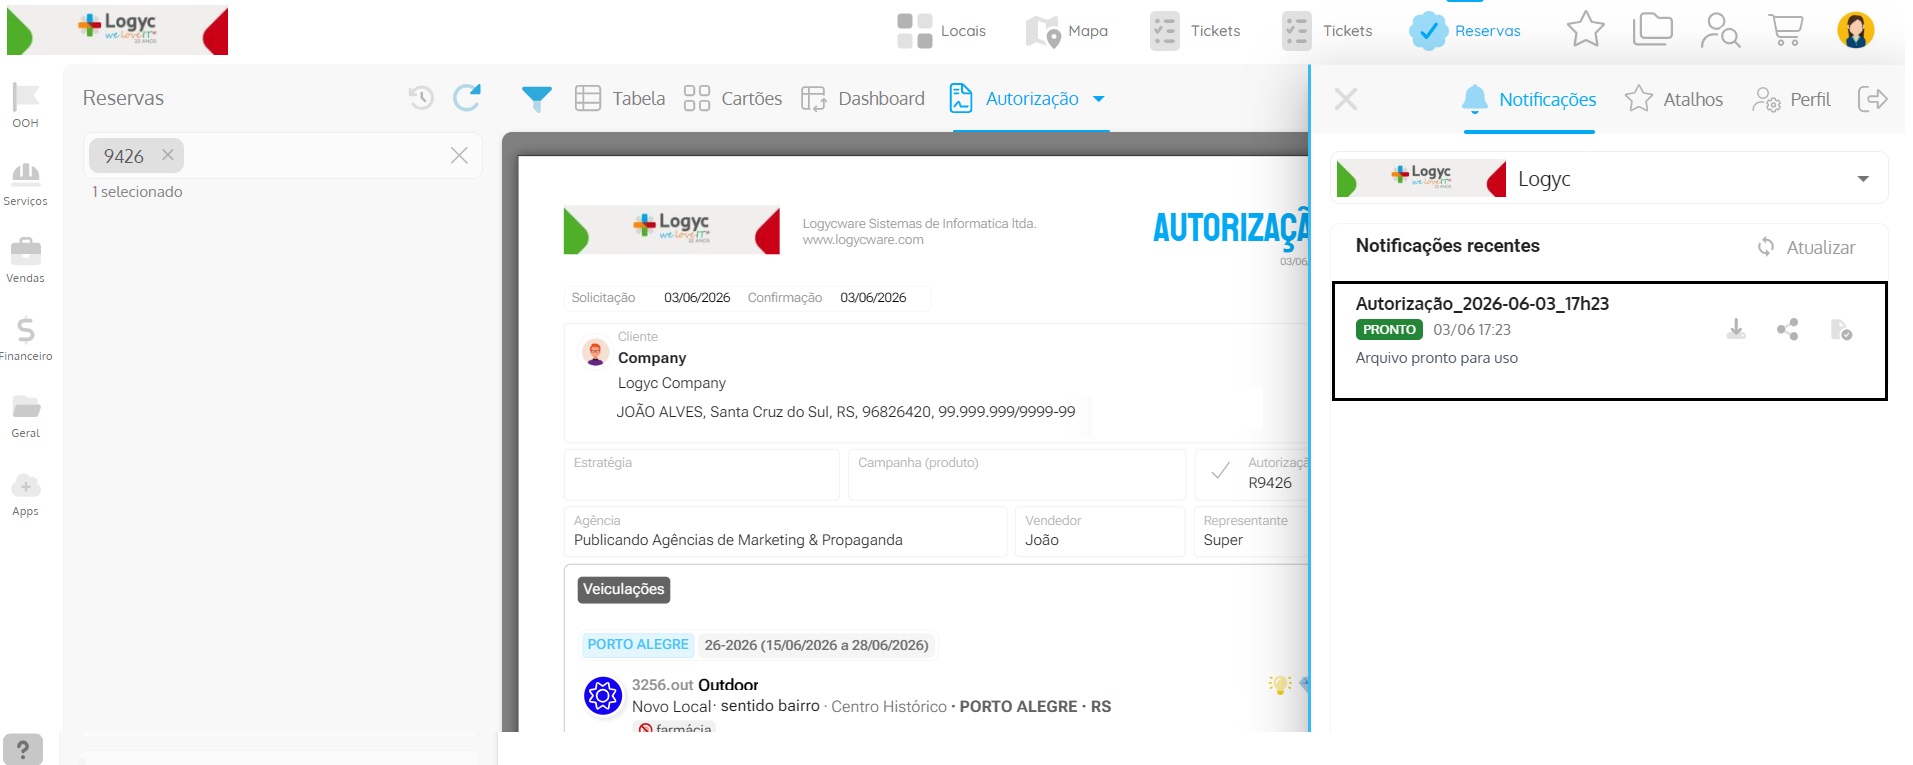Click the Logyc logo in top left
The image size is (1913, 765).
coord(117,30)
